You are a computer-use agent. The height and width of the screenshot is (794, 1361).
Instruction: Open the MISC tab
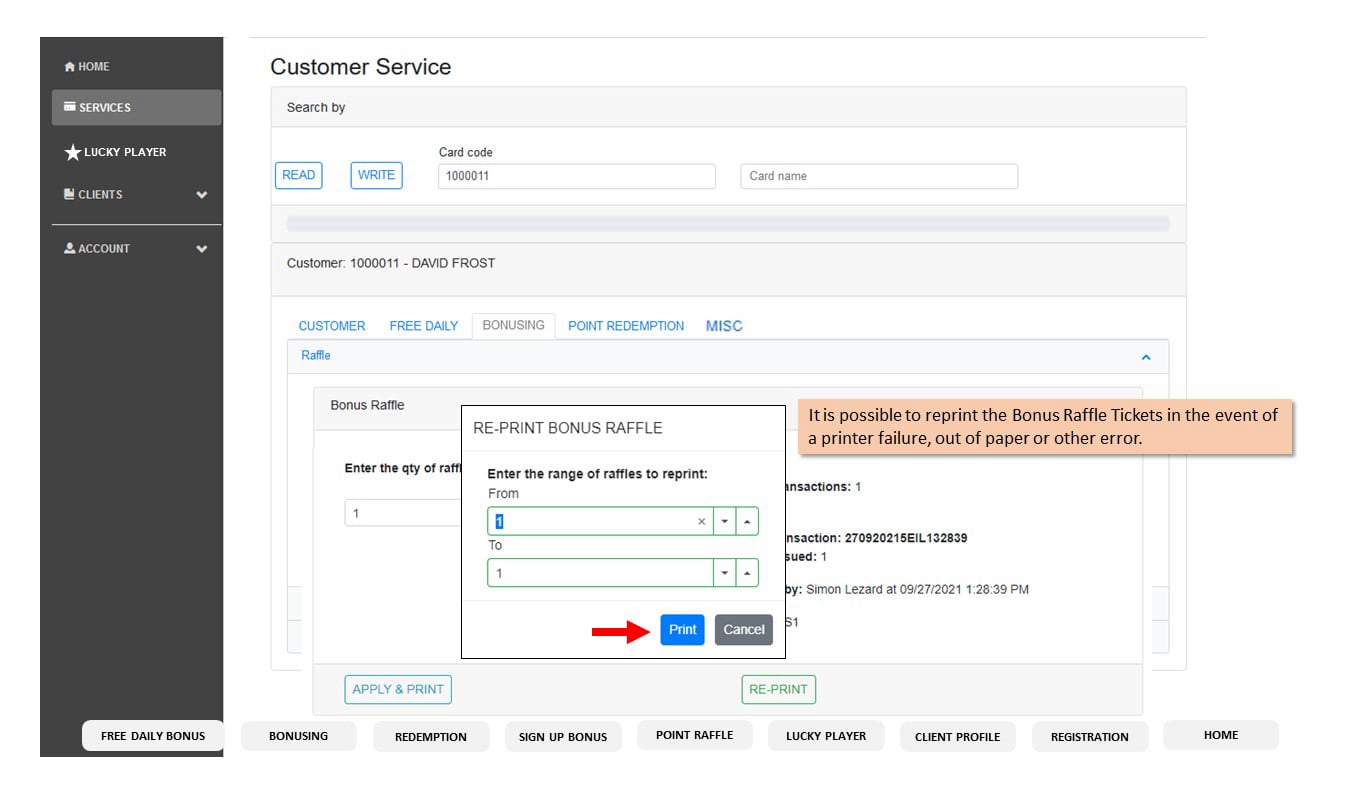pos(724,326)
